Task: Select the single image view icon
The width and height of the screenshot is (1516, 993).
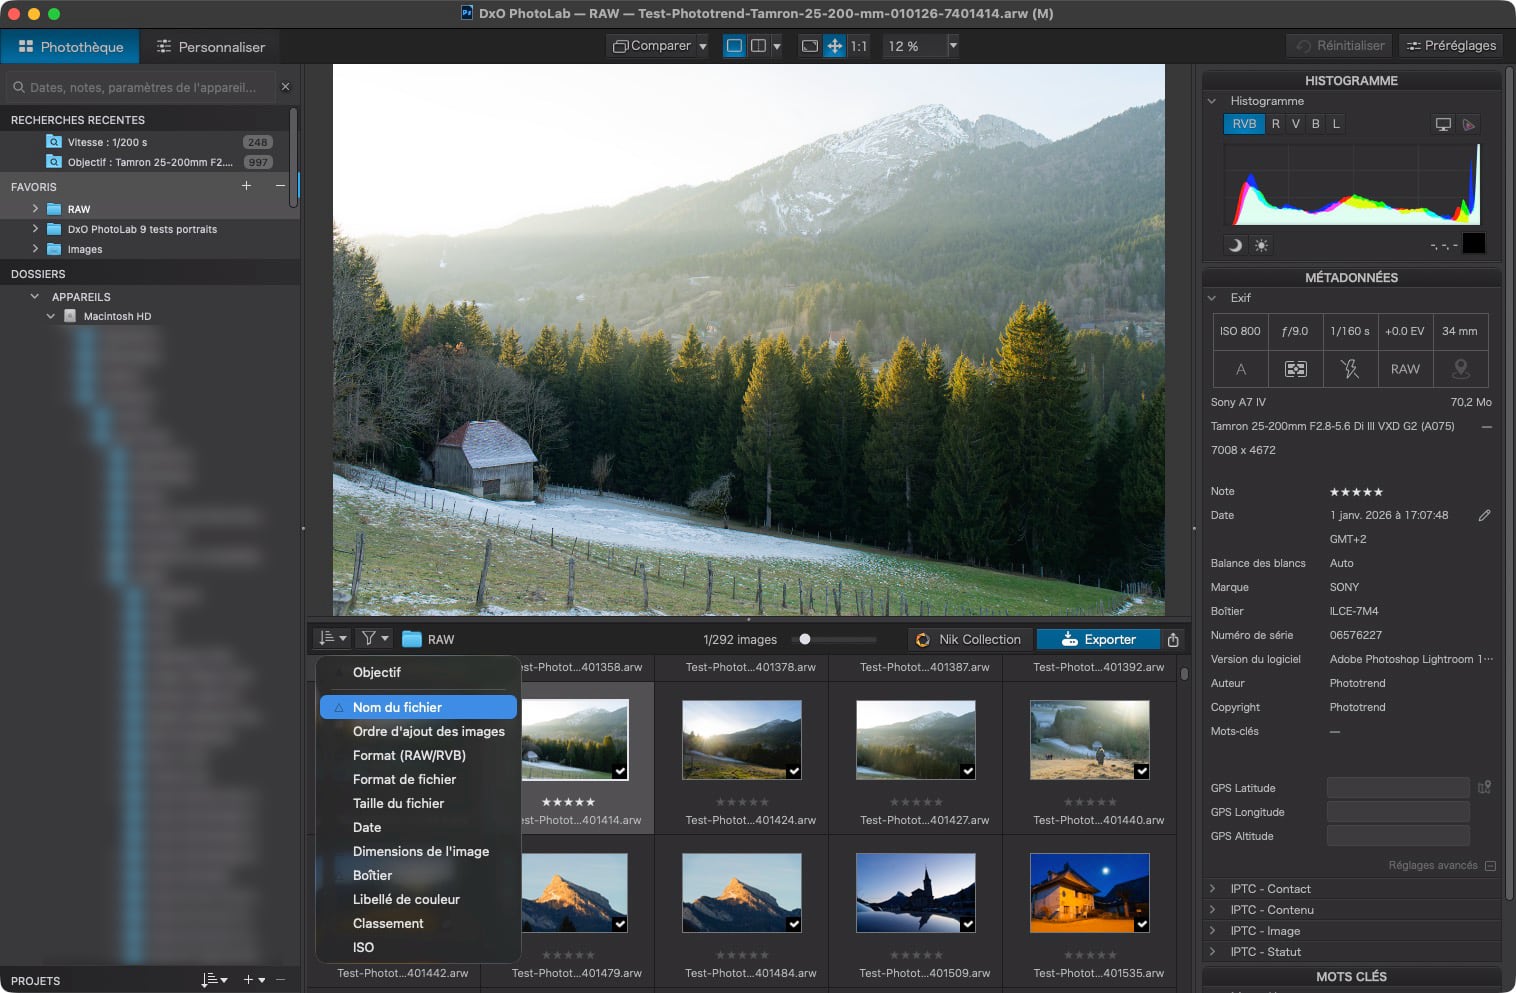Action: click(x=734, y=46)
